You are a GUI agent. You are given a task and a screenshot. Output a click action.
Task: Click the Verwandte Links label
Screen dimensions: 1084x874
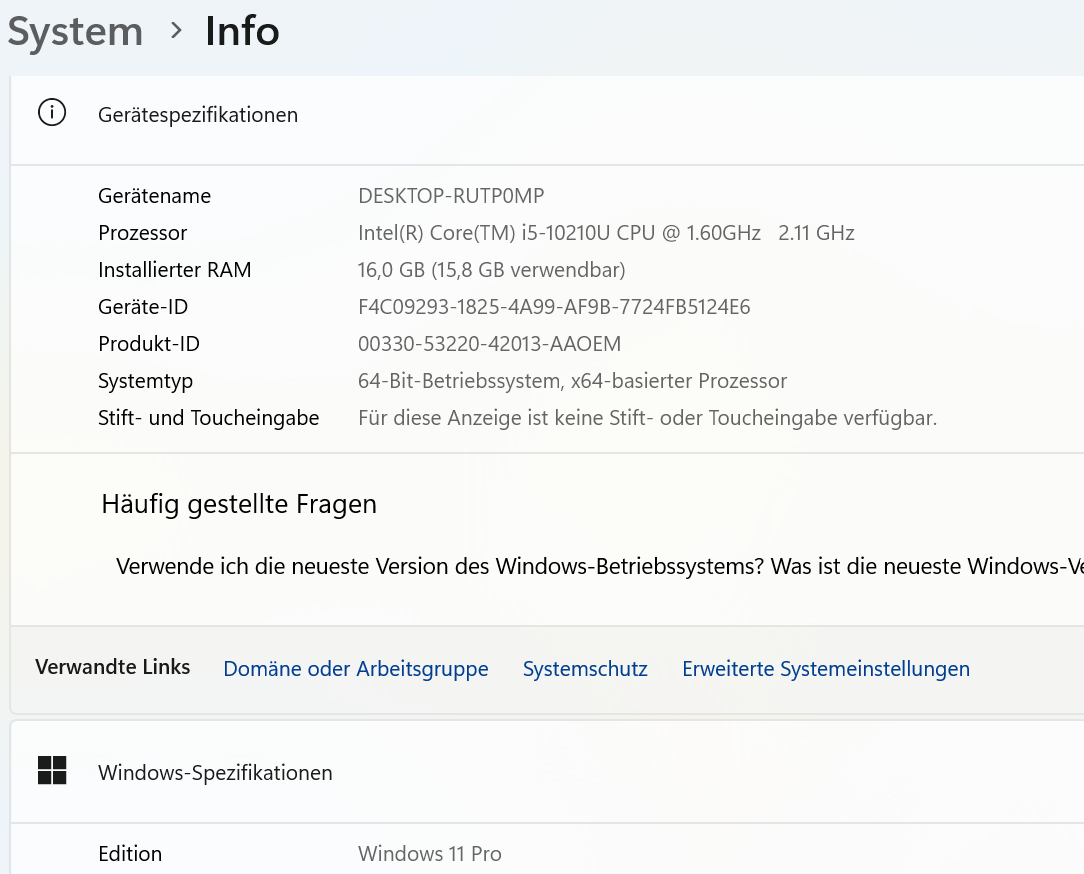pyautogui.click(x=113, y=667)
